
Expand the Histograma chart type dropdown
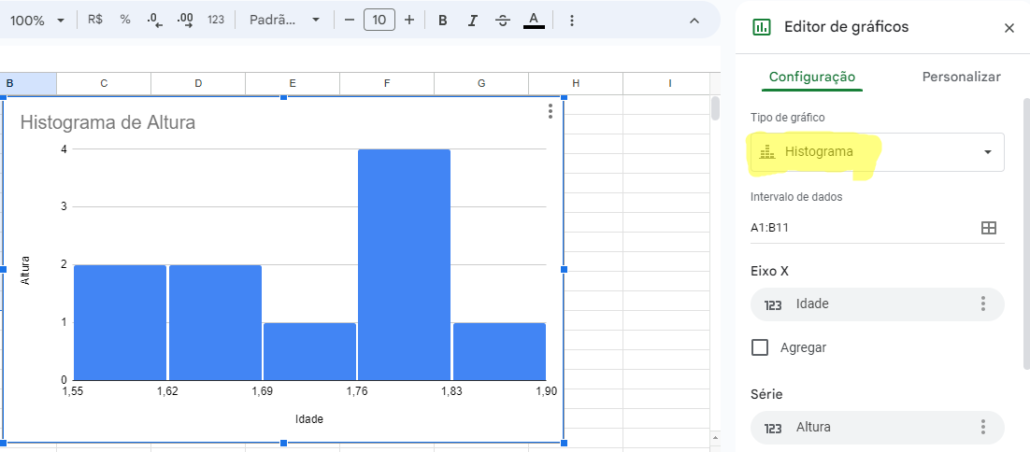click(x=877, y=152)
